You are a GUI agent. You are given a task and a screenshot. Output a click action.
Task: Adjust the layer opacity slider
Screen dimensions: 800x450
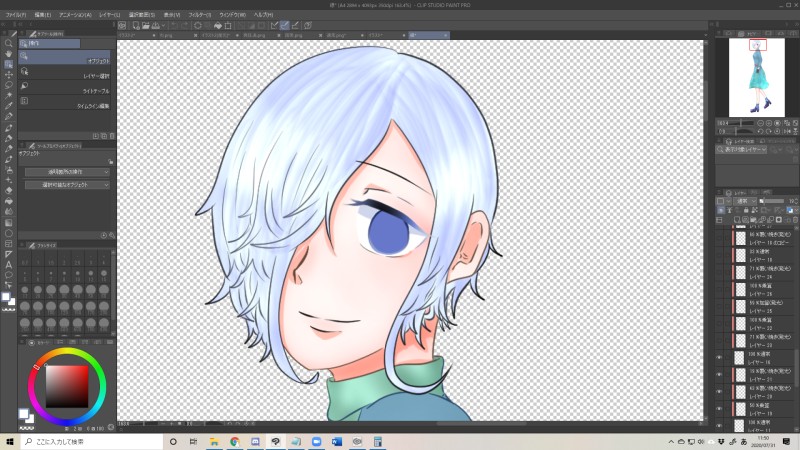772,201
